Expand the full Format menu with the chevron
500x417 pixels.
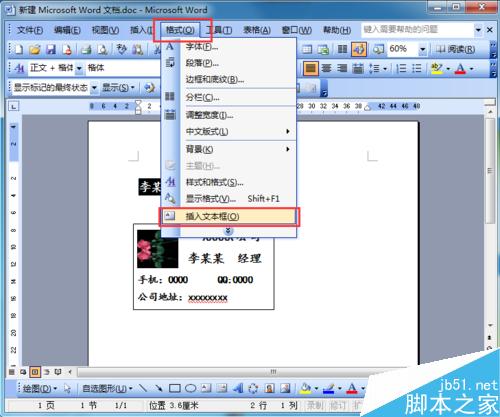(228, 231)
